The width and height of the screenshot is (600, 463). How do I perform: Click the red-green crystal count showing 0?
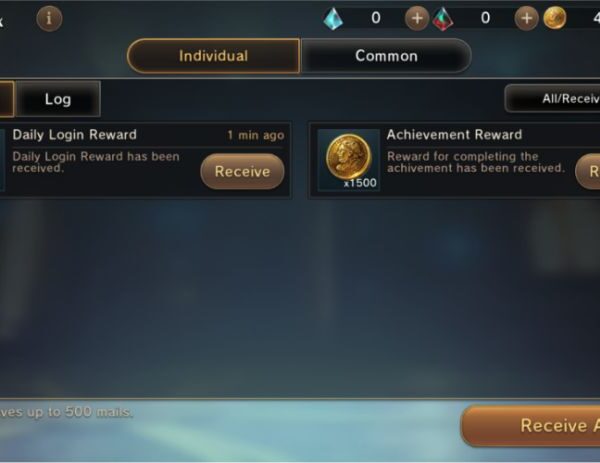pyautogui.click(x=485, y=18)
